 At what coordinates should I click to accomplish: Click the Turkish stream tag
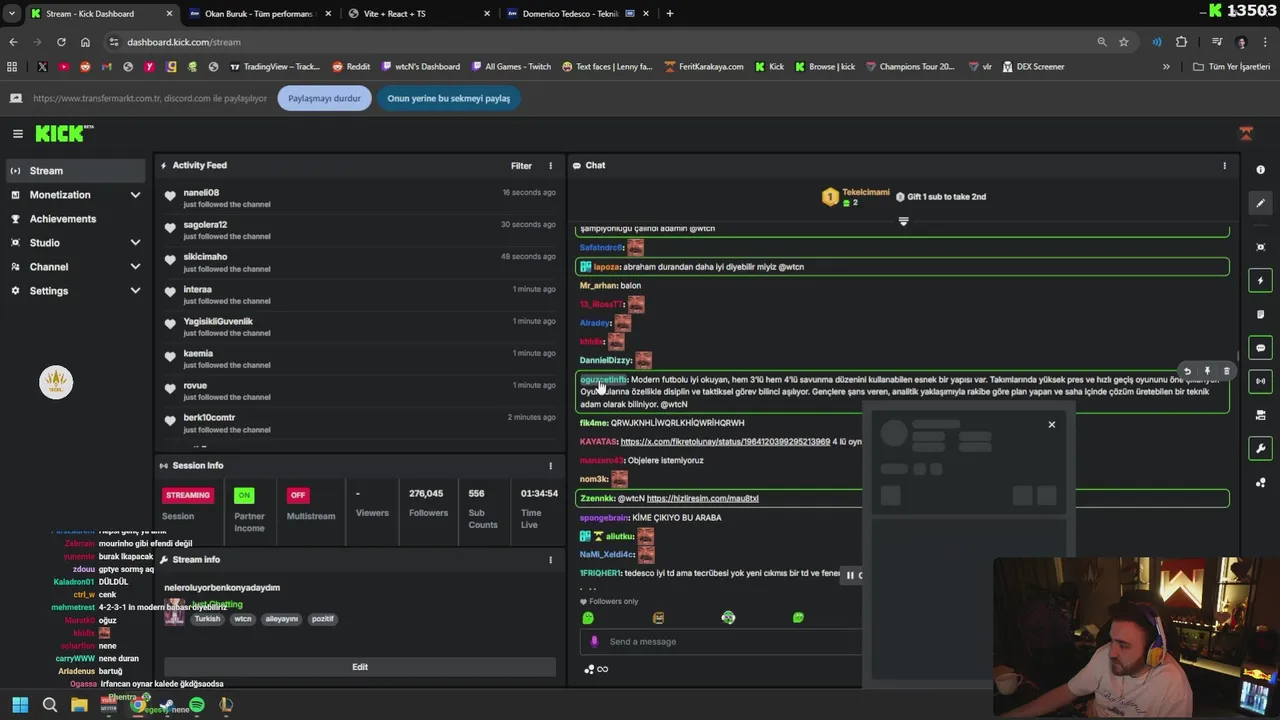(x=207, y=619)
